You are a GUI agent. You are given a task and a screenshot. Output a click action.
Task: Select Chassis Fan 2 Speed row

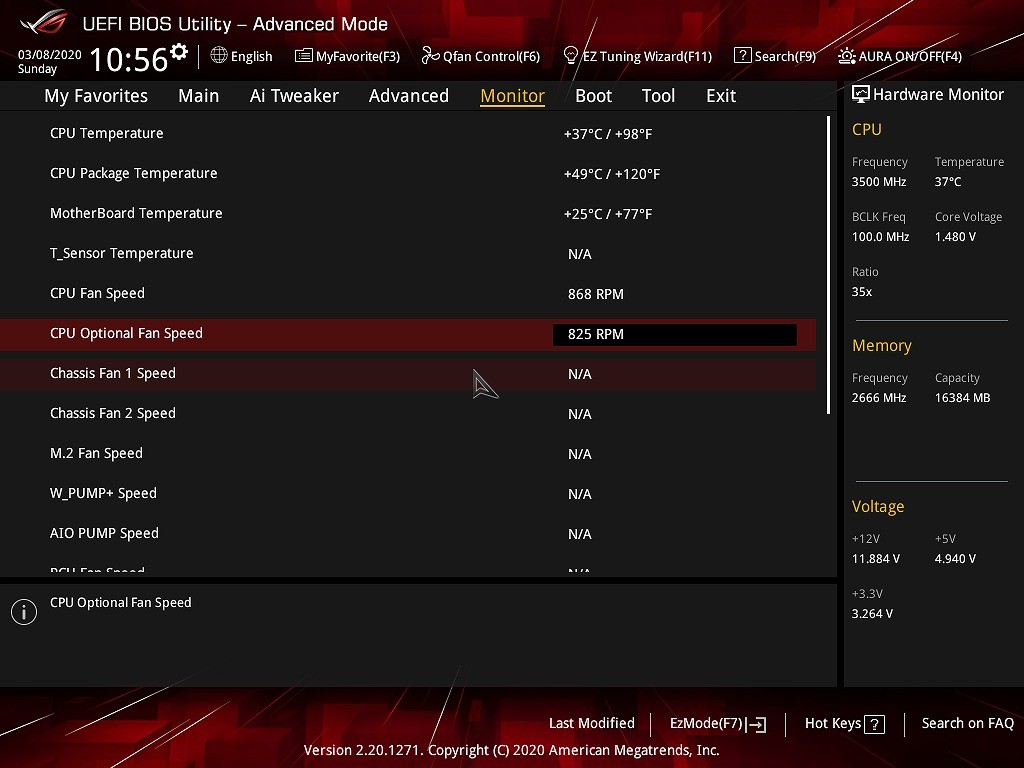[x=408, y=413]
